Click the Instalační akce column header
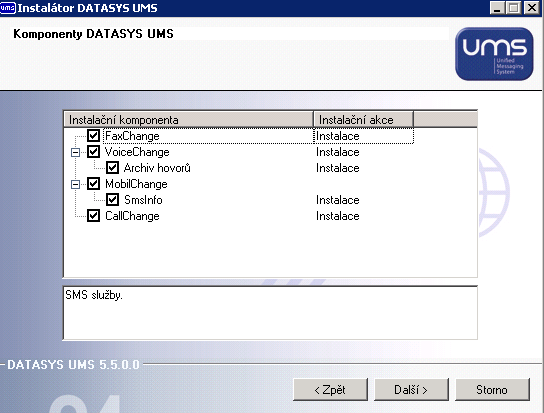This screenshot has height=413, width=544. pyautogui.click(x=363, y=120)
